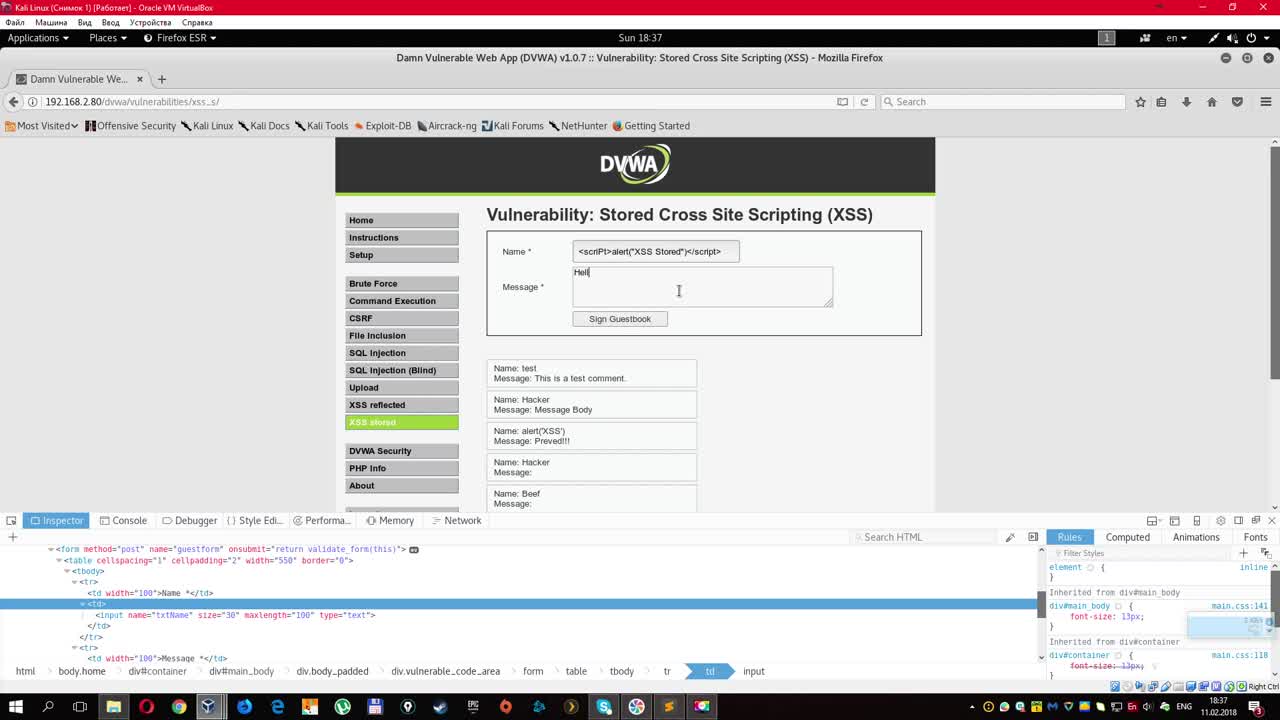Screen dimensions: 1280x720
Task: Open Windows taskbar search
Action: tap(48, 707)
